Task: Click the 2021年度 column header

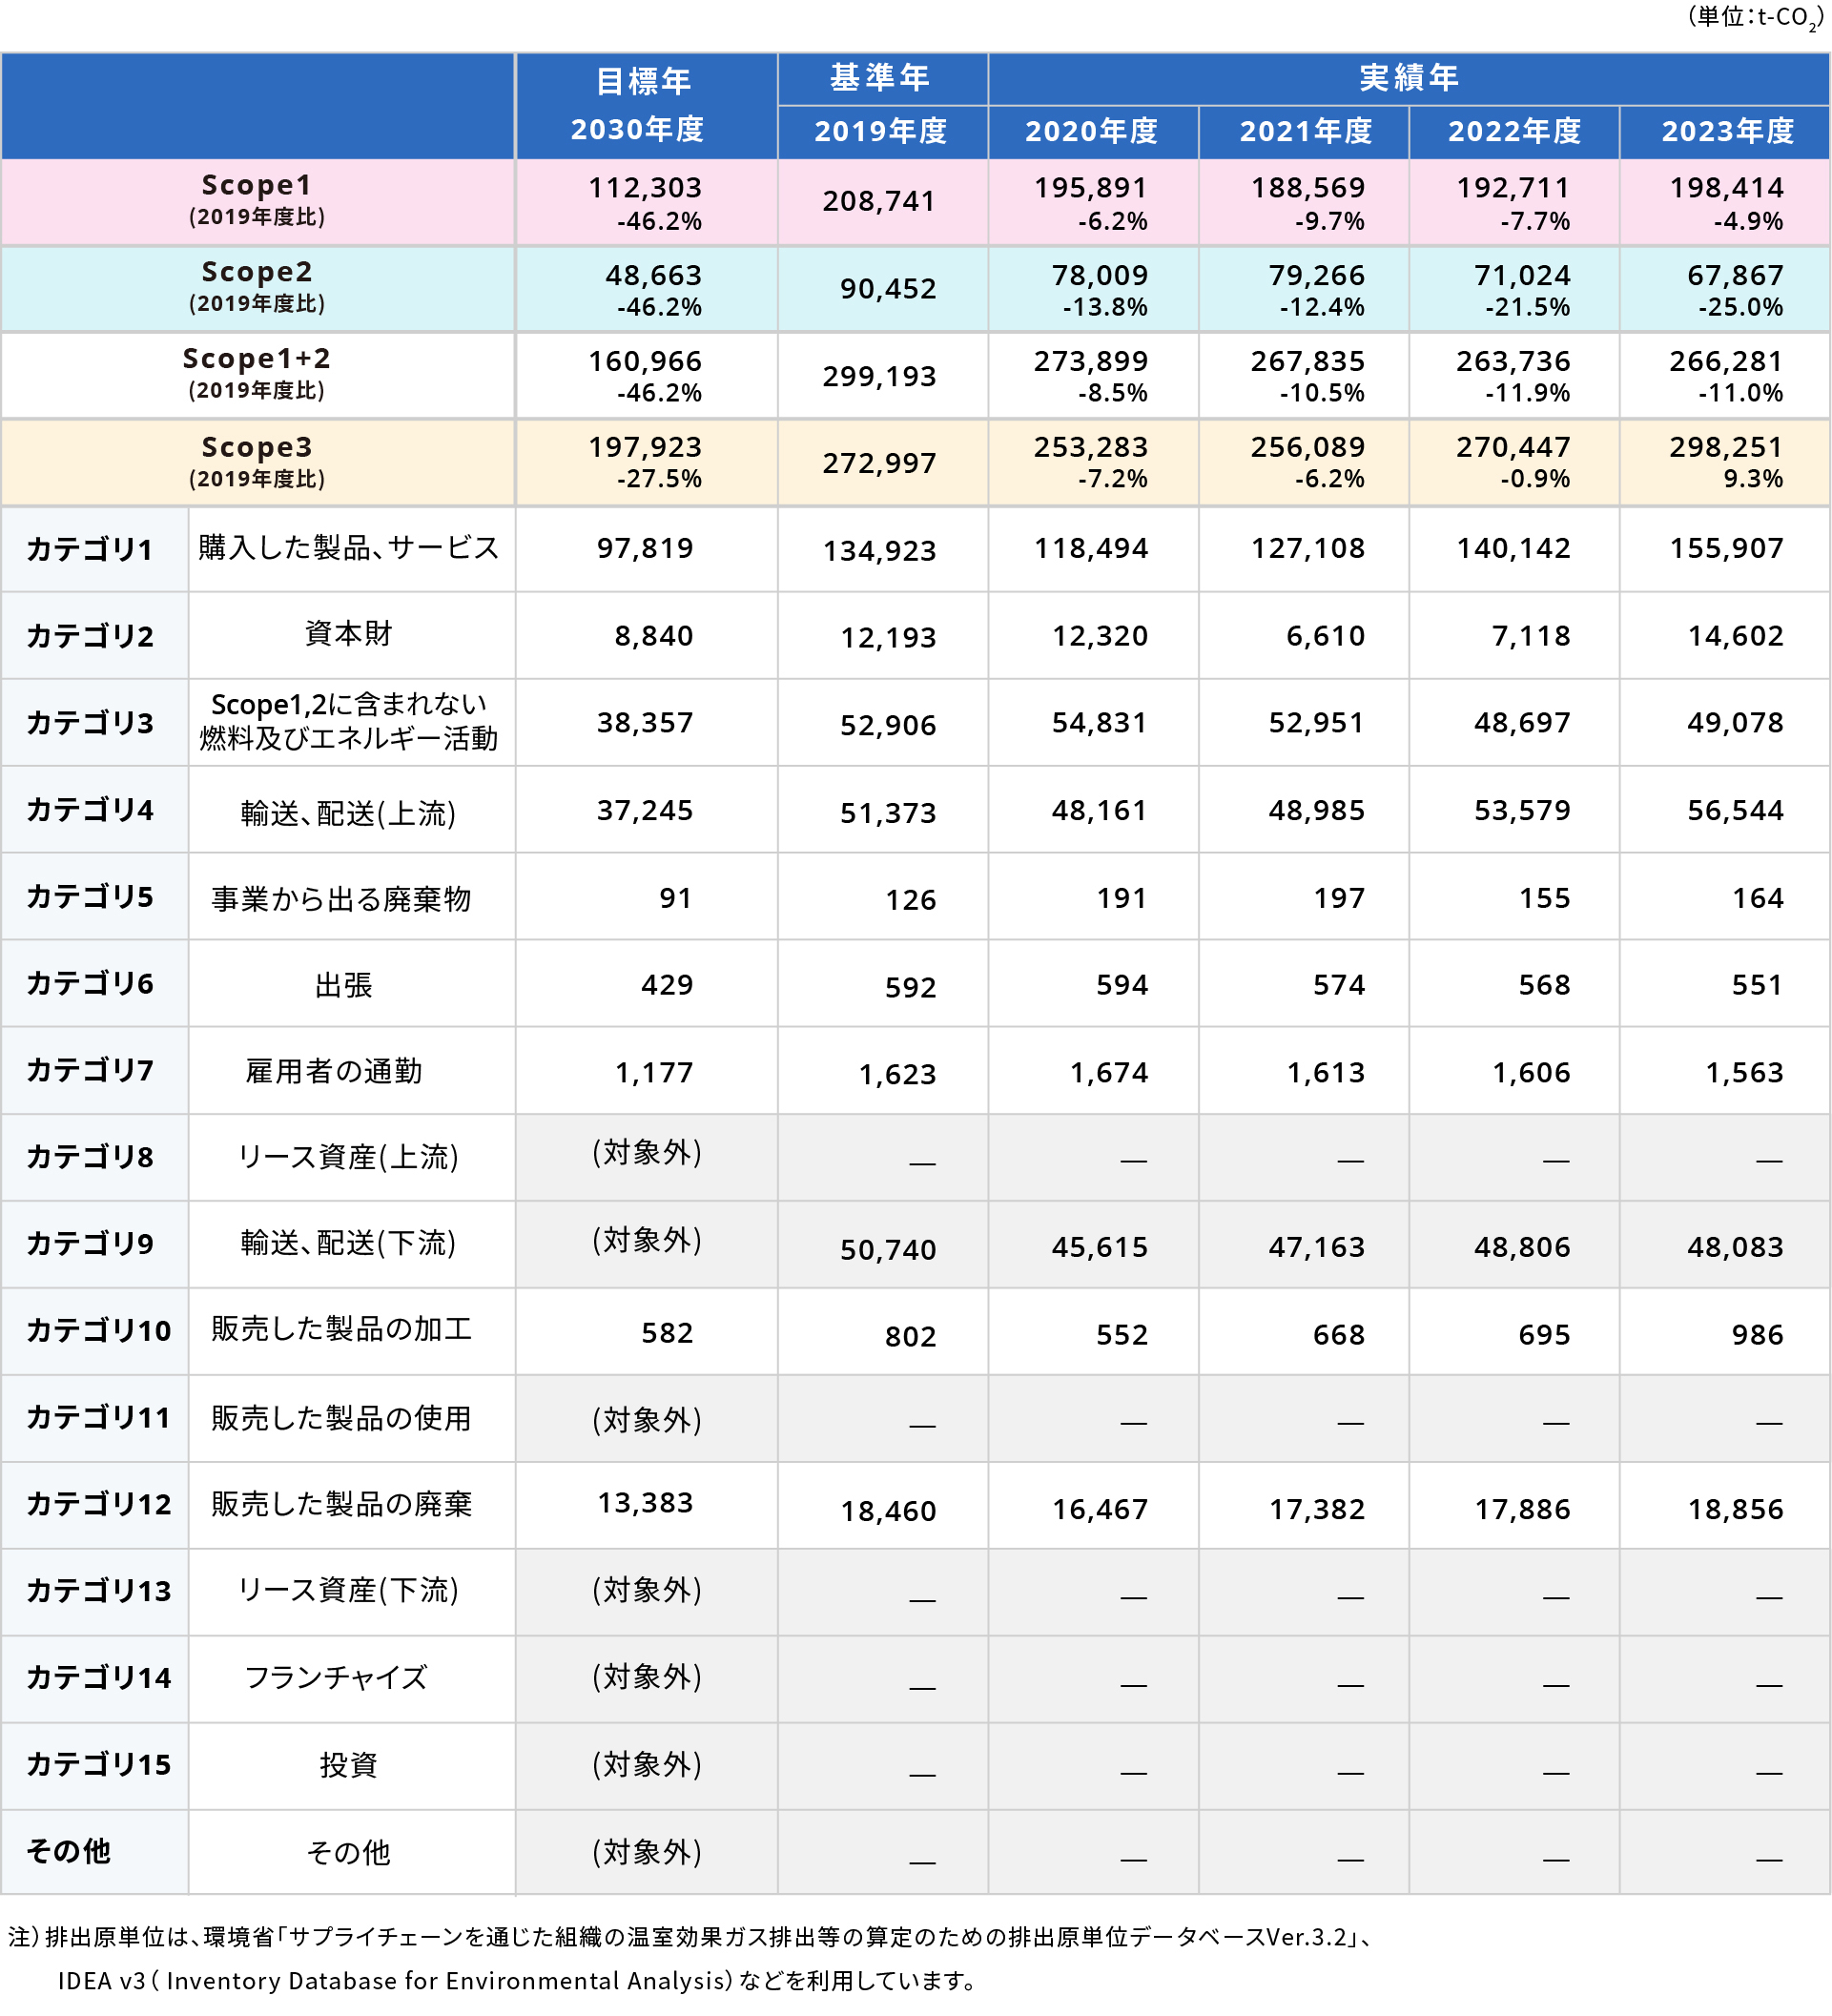Action: click(x=1303, y=132)
